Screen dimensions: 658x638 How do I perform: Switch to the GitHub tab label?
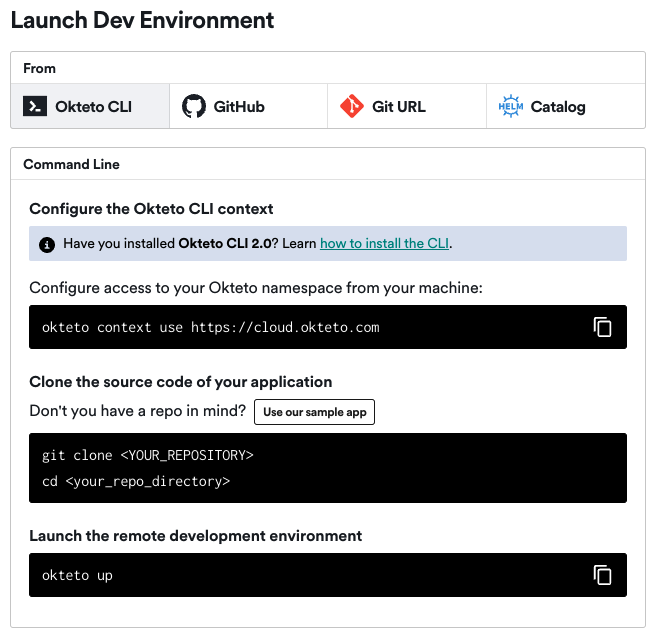coord(239,107)
